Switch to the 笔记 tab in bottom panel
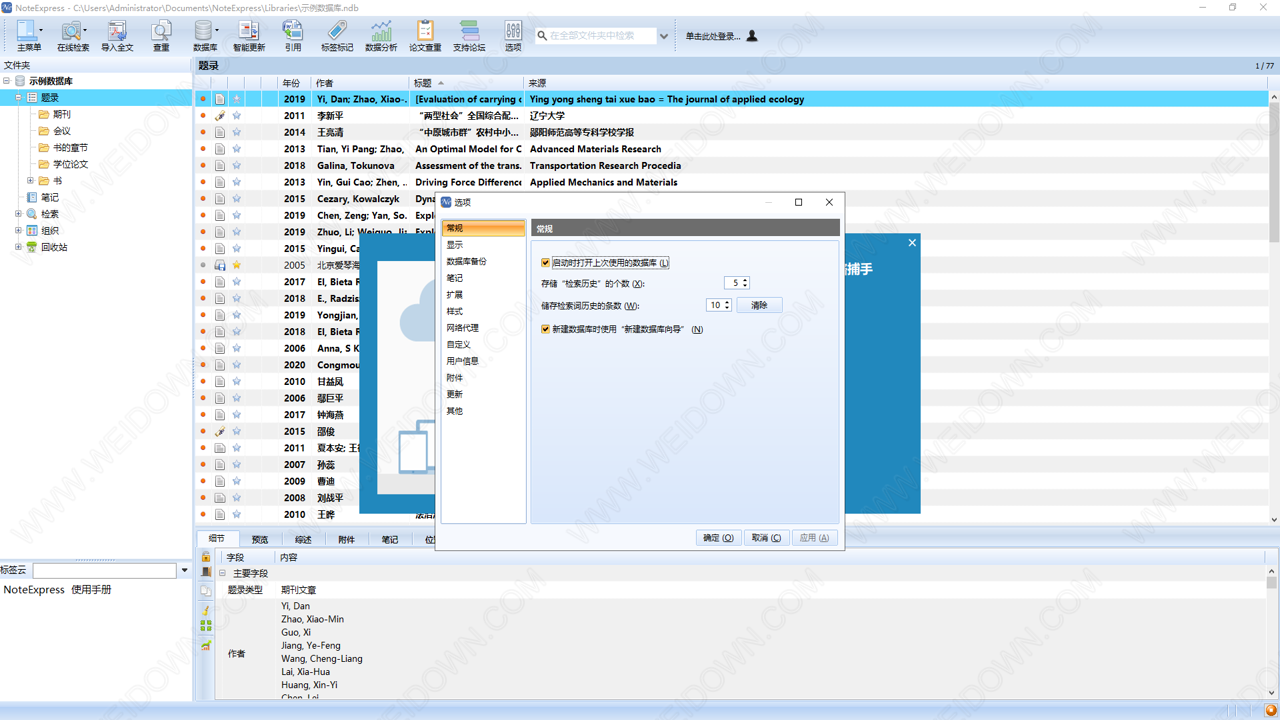This screenshot has height=720, width=1280. (x=389, y=539)
